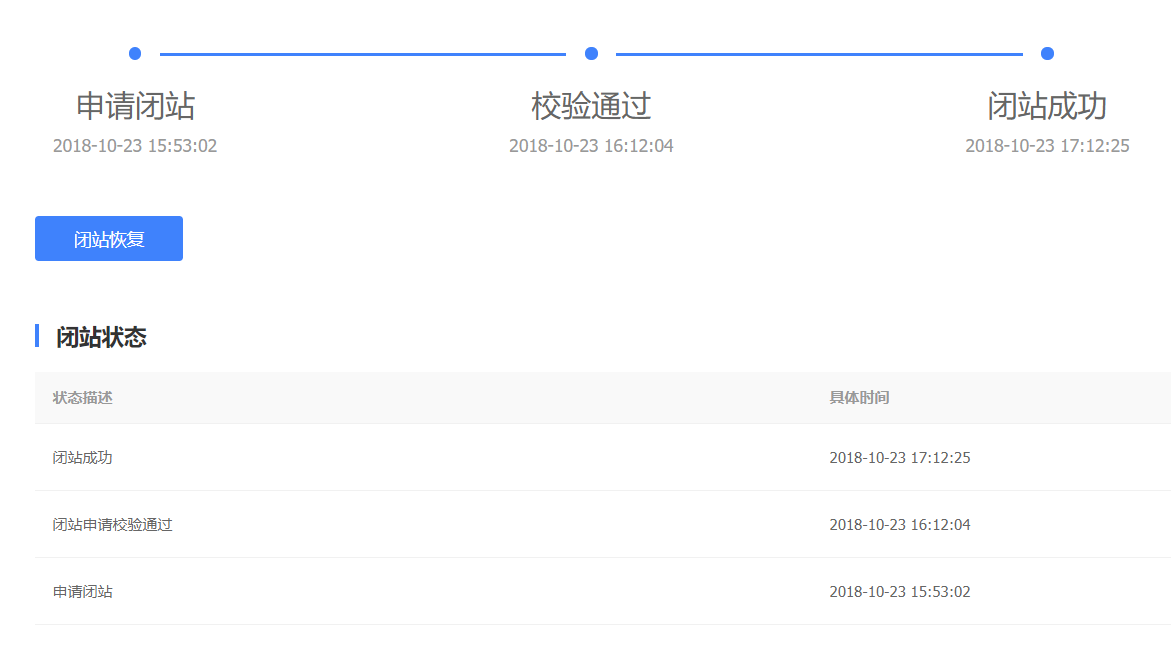Click step timestamp 2018-10-23 16:12:04 under 校验通过
This screenshot has height=648, width=1171.
(591, 146)
